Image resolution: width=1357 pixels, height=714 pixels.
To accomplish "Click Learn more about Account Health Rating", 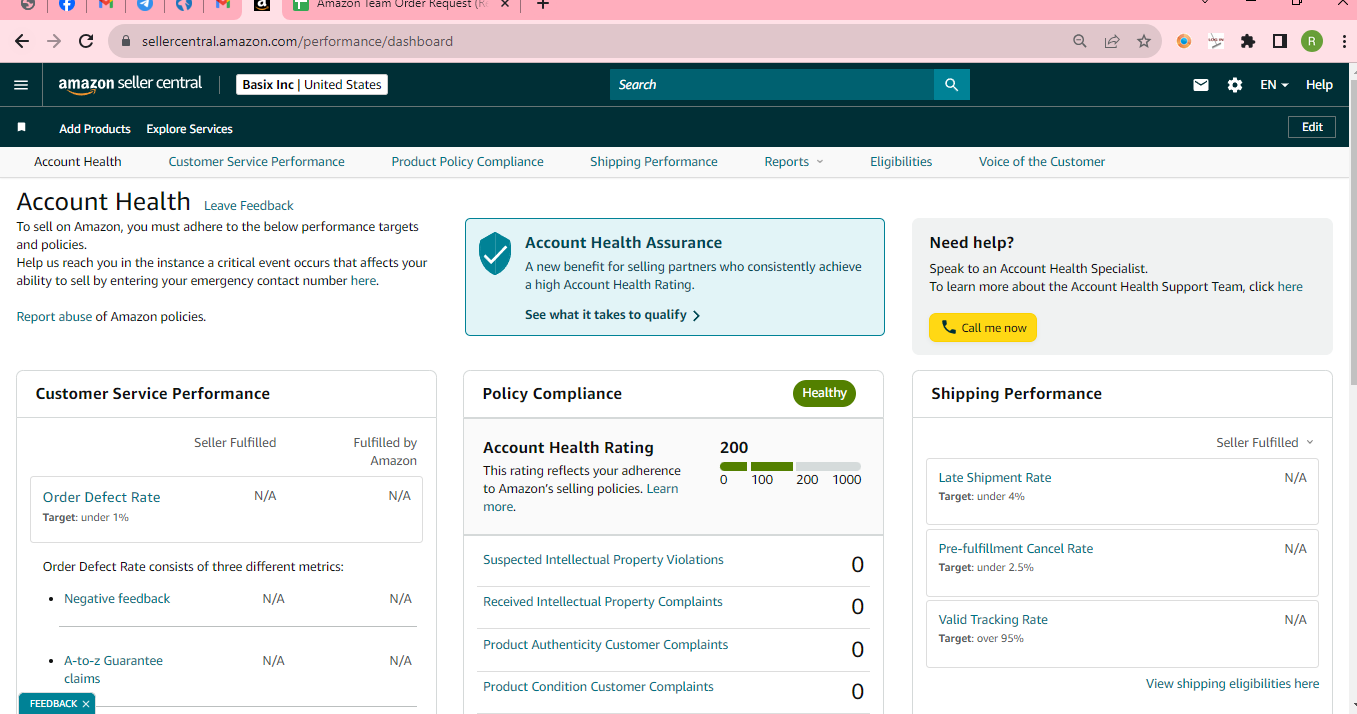I will point(580,498).
